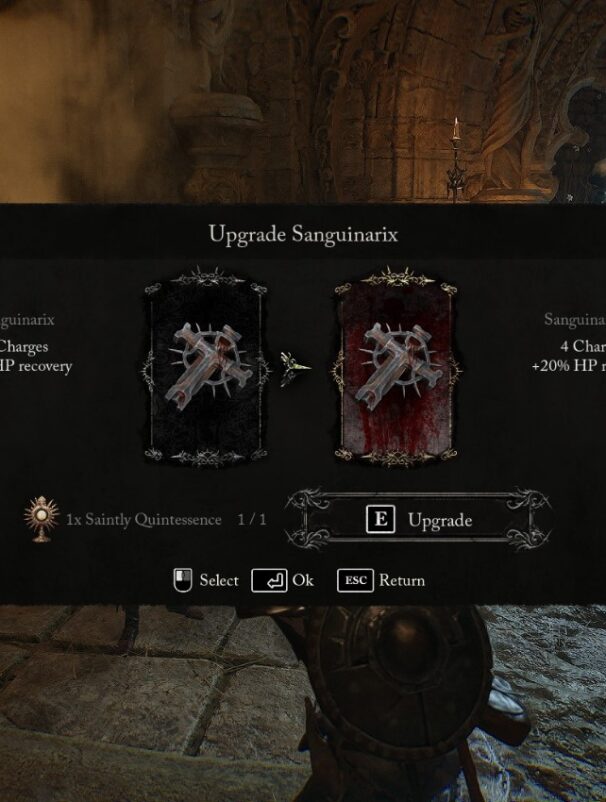Select the current Sanguinarix card on dark background

point(207,366)
